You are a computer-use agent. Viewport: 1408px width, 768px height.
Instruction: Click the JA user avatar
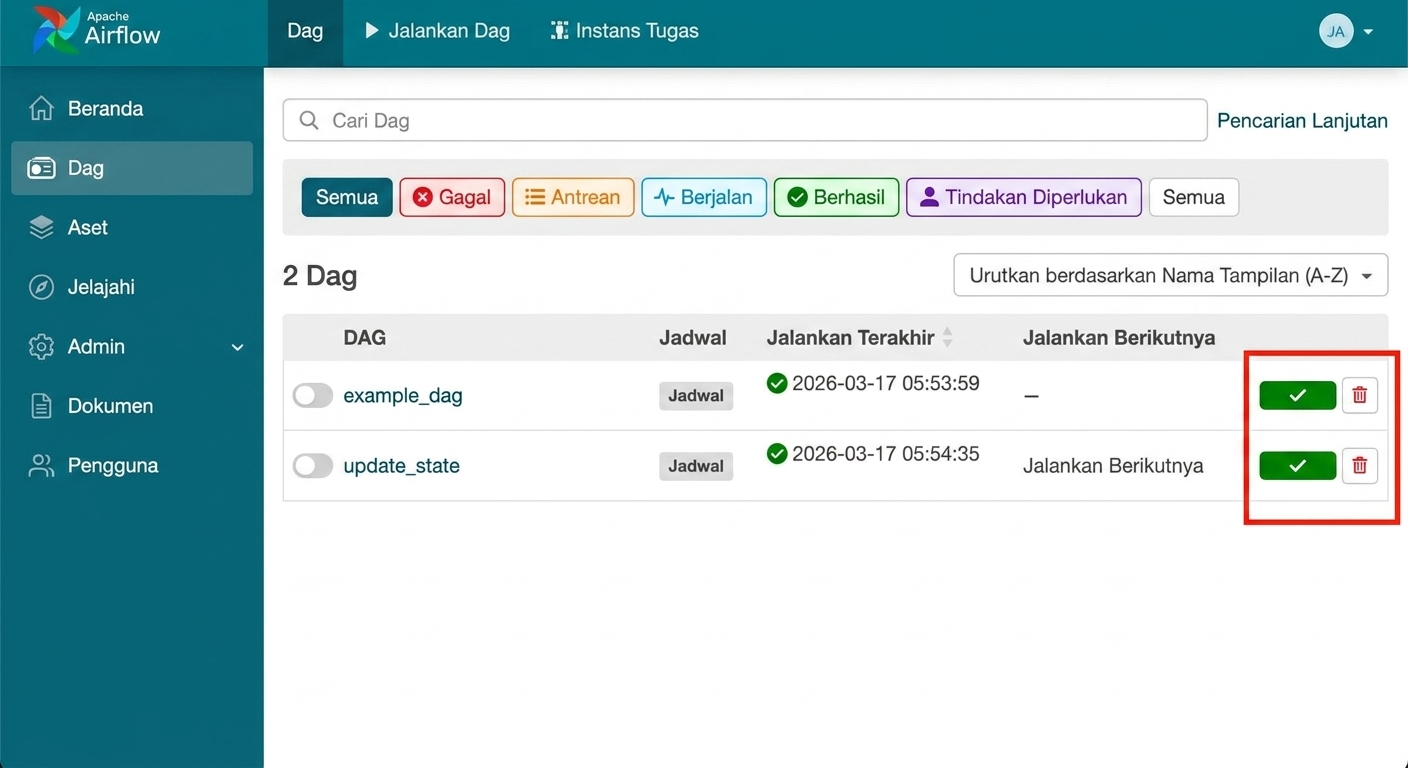[x=1336, y=31]
